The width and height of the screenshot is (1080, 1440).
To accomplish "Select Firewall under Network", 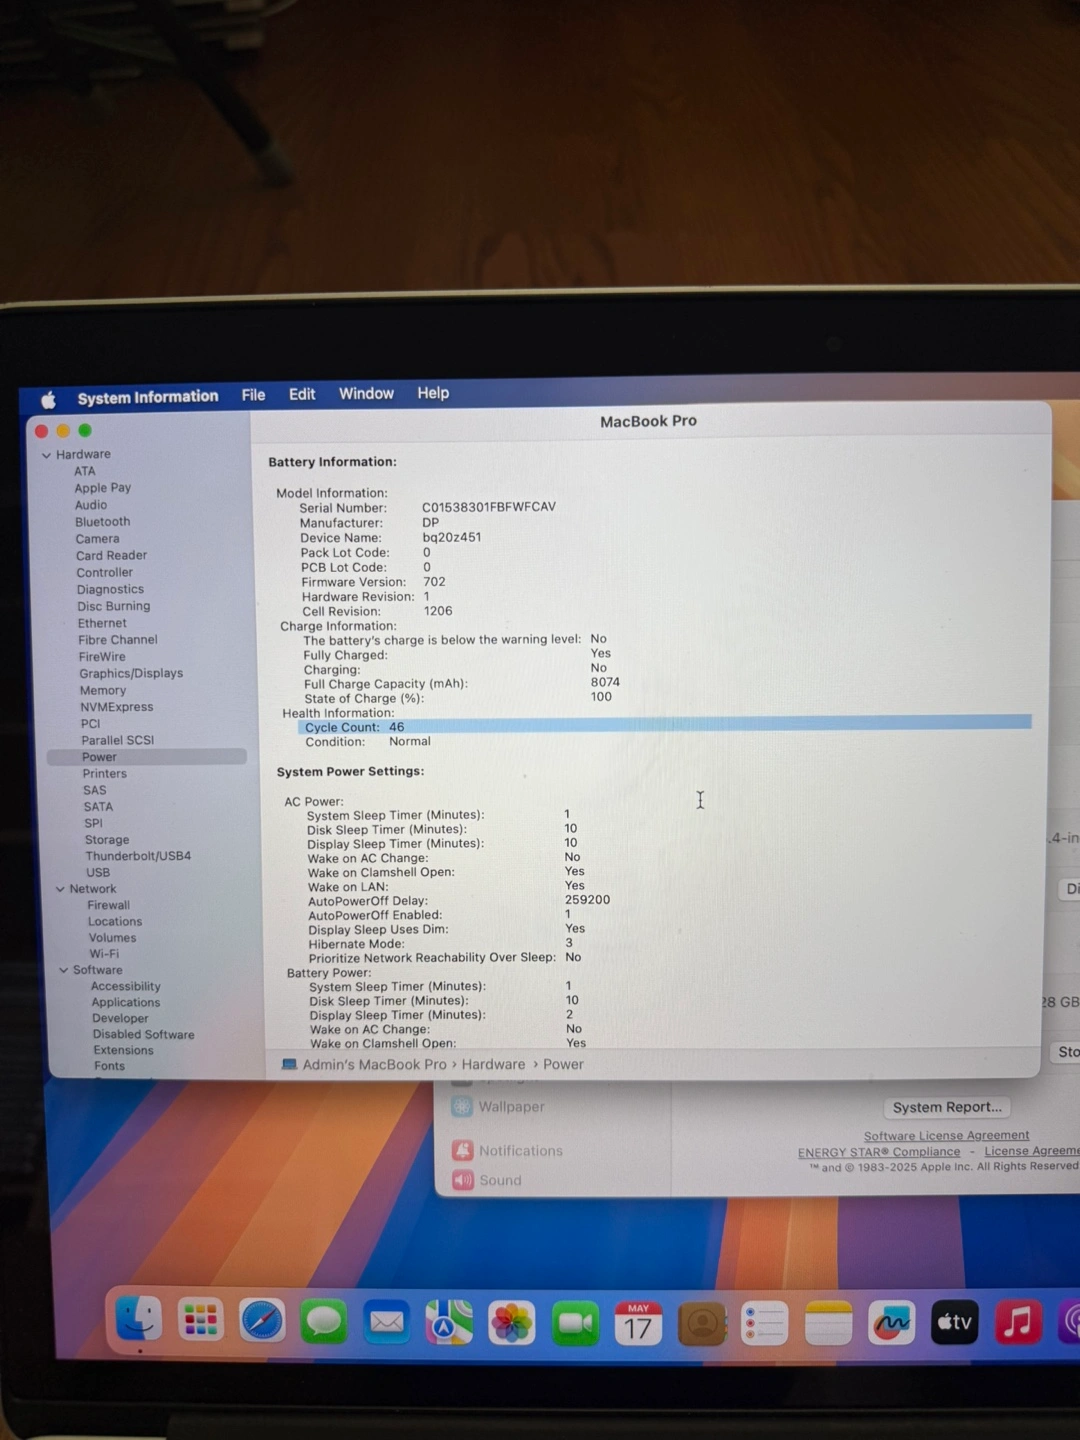I will click(108, 905).
